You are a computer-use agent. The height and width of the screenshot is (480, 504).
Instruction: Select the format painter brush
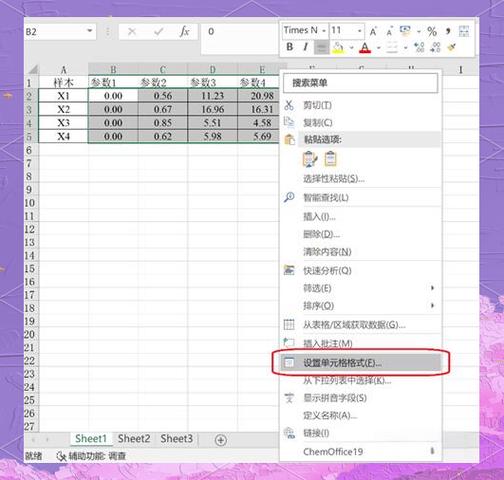(452, 47)
